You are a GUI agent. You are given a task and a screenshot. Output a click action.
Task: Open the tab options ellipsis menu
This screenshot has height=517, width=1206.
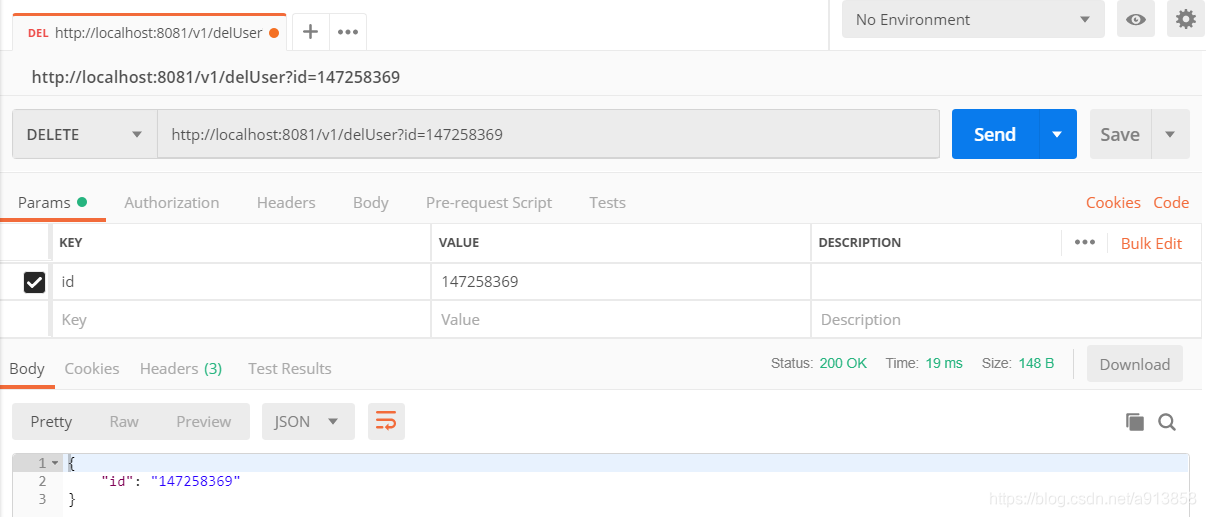[348, 31]
